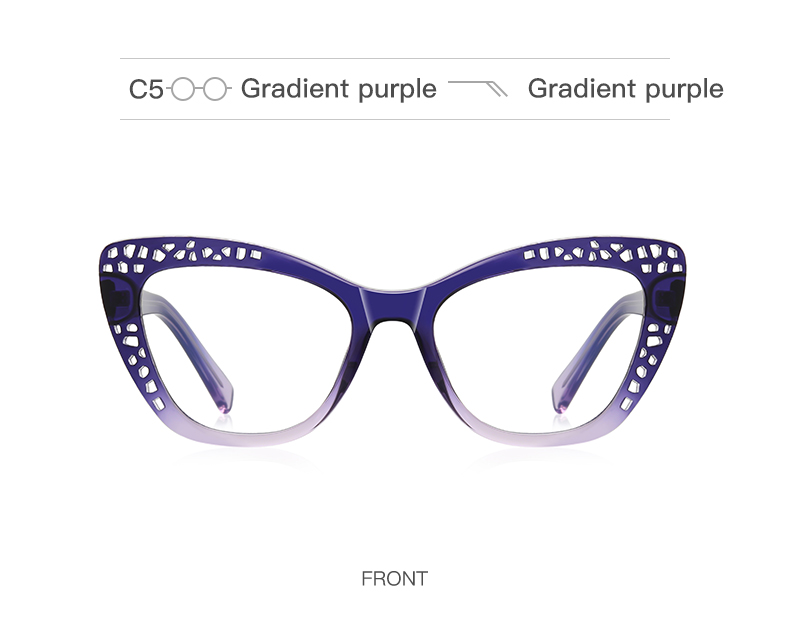This screenshot has height=628, width=790.
Task: Click the FRONT view label
Action: (x=394, y=579)
